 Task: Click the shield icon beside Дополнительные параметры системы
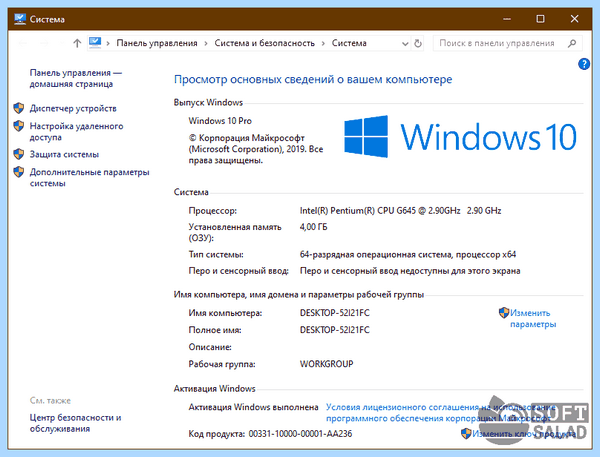(x=19, y=172)
